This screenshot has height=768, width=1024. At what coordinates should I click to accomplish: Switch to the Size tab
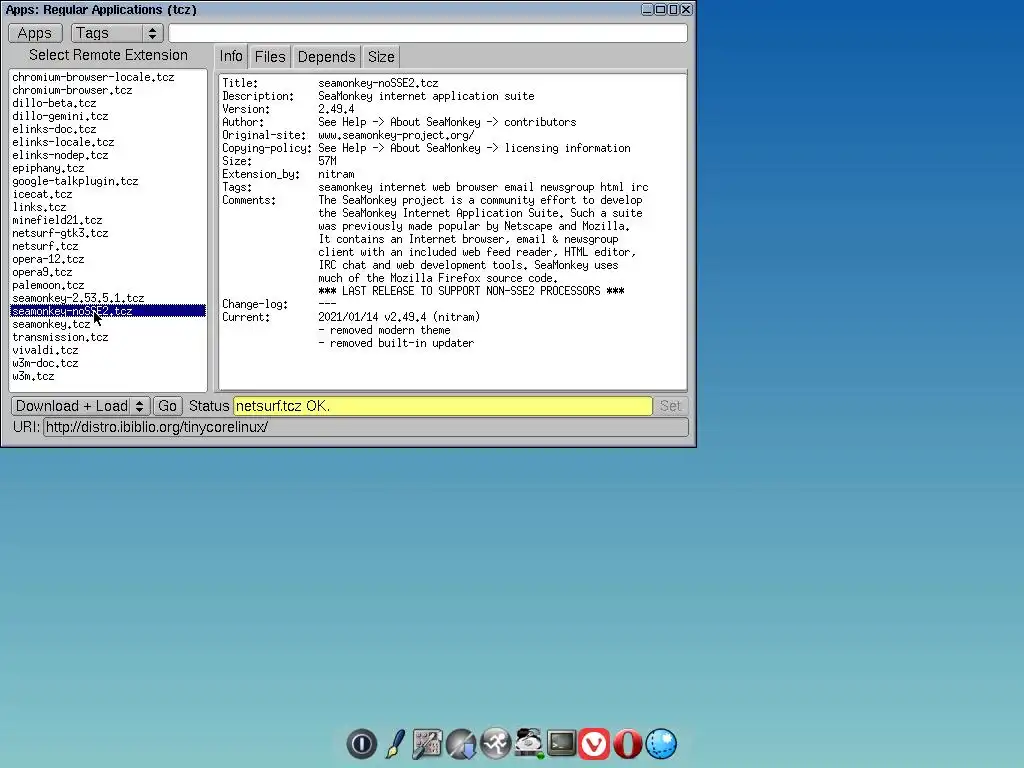(x=381, y=57)
